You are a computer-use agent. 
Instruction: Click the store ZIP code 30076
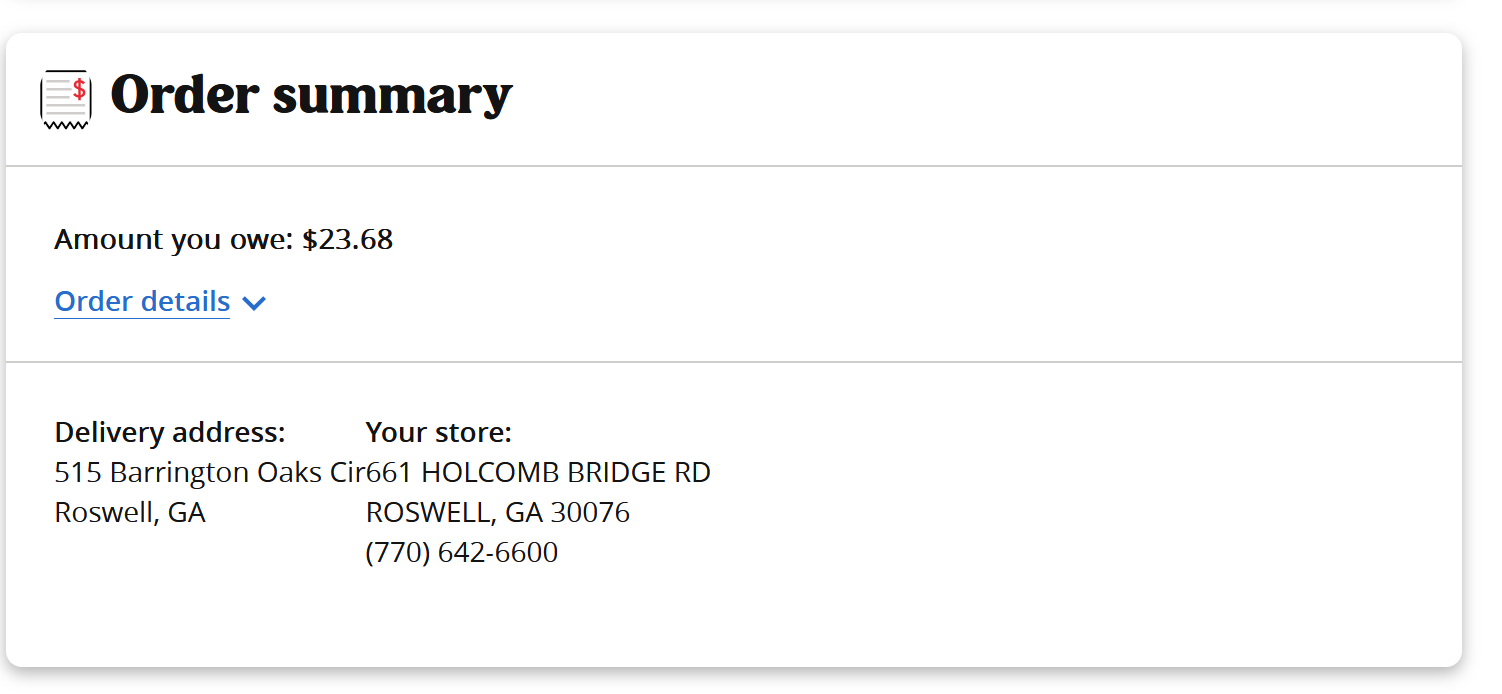590,512
